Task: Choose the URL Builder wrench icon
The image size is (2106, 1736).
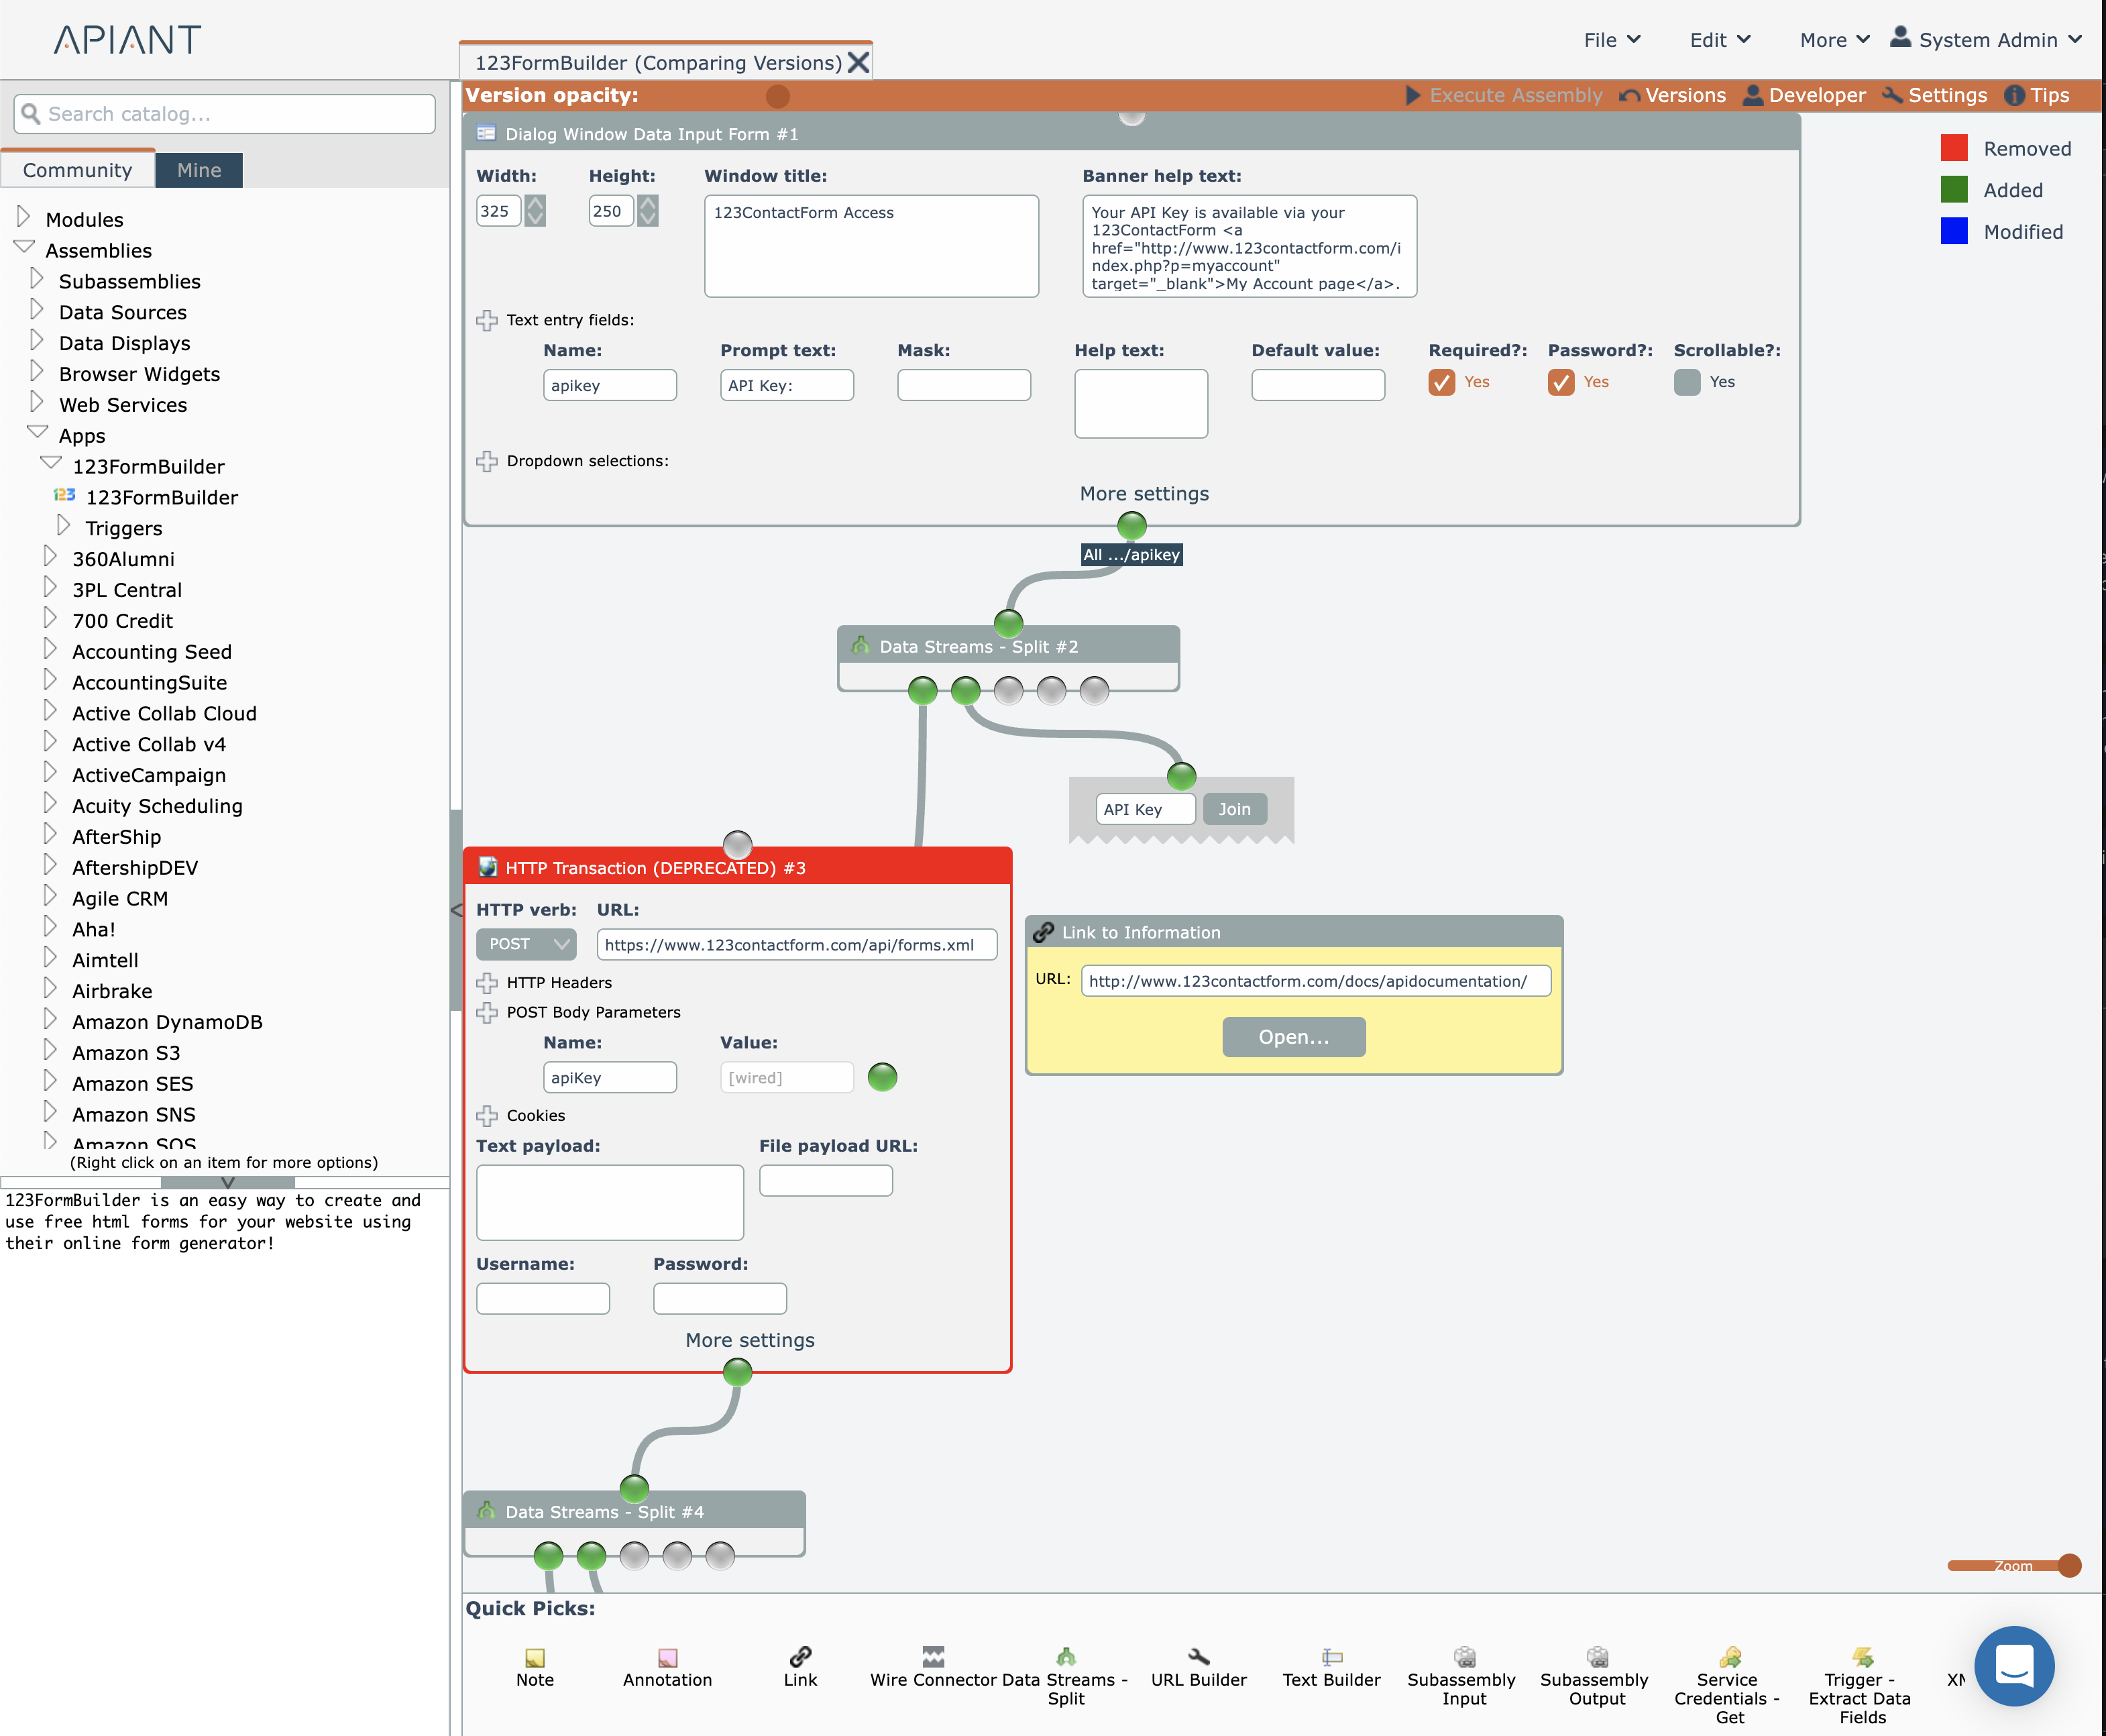Action: pos(1198,1656)
